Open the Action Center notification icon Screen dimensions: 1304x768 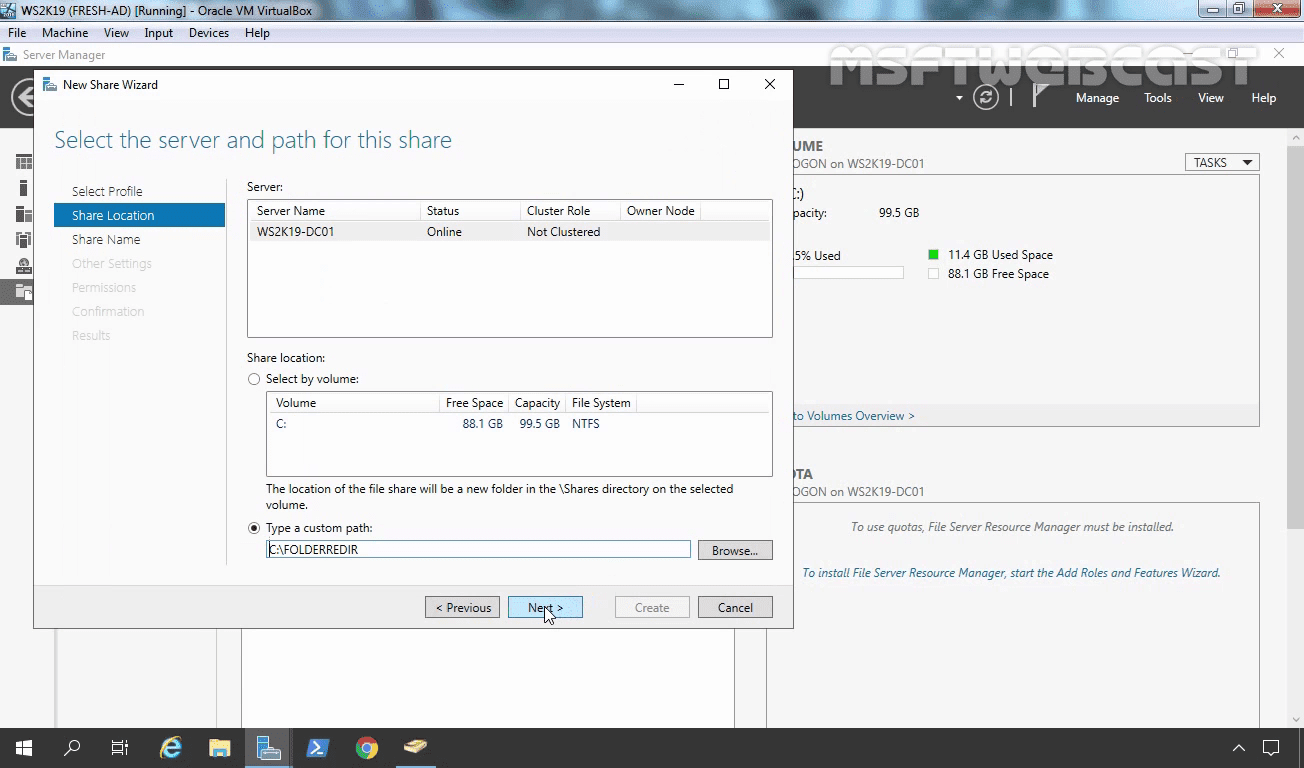1271,748
